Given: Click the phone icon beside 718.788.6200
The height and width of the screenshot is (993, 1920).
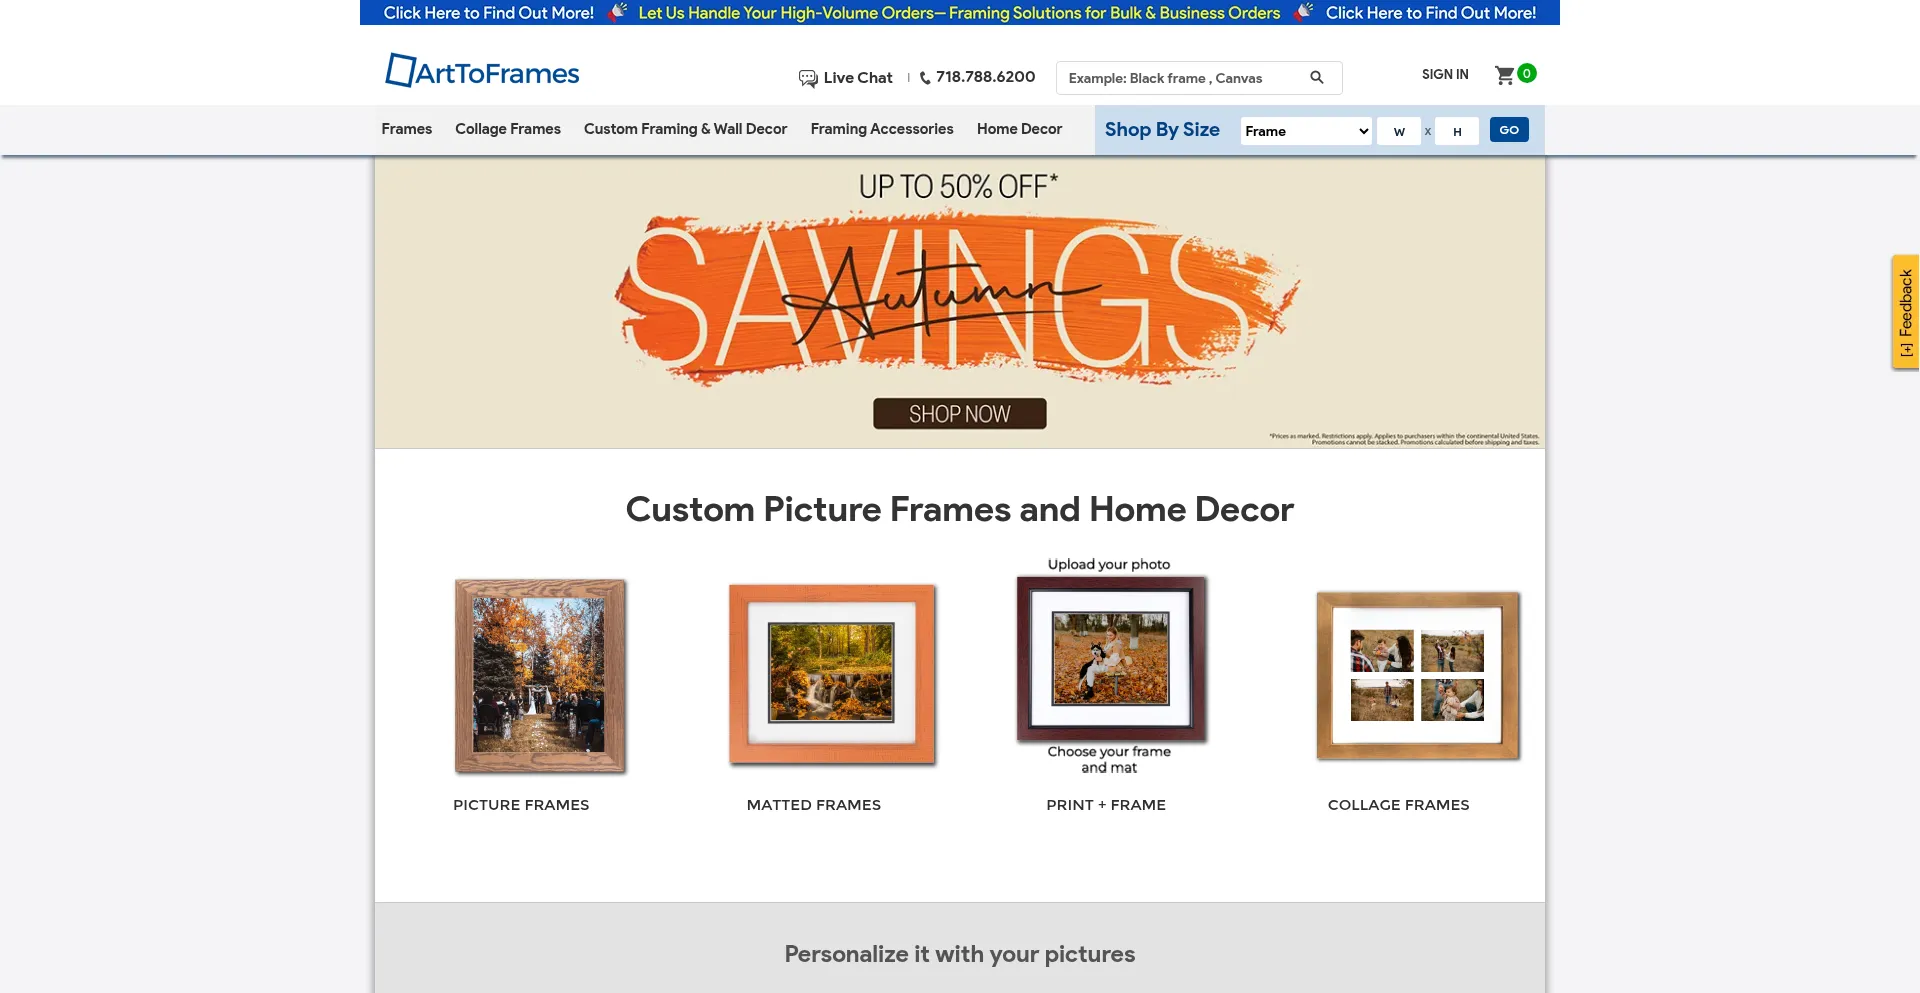Looking at the screenshot, I should pos(925,78).
